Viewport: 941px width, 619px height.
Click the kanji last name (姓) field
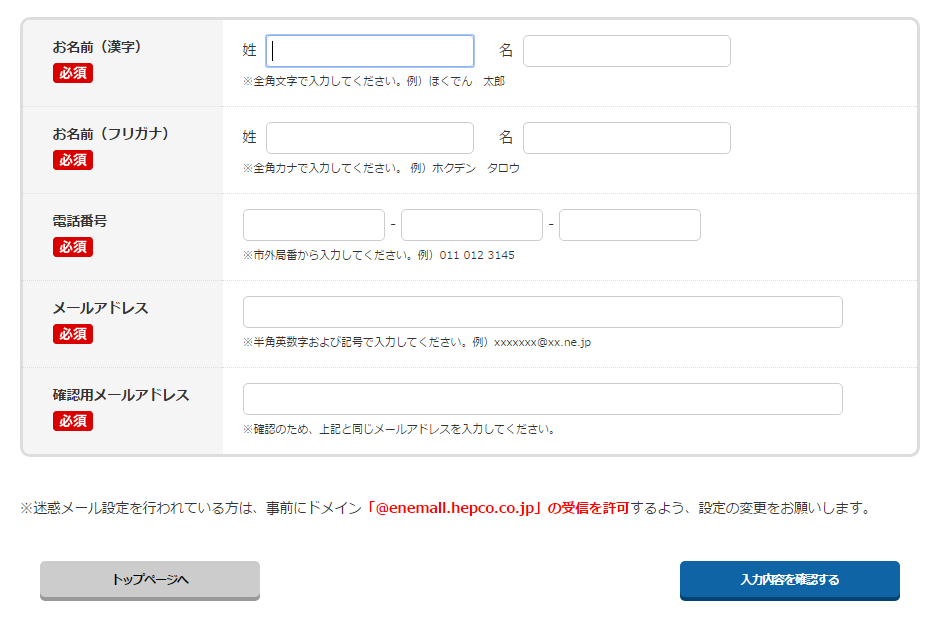coord(370,51)
